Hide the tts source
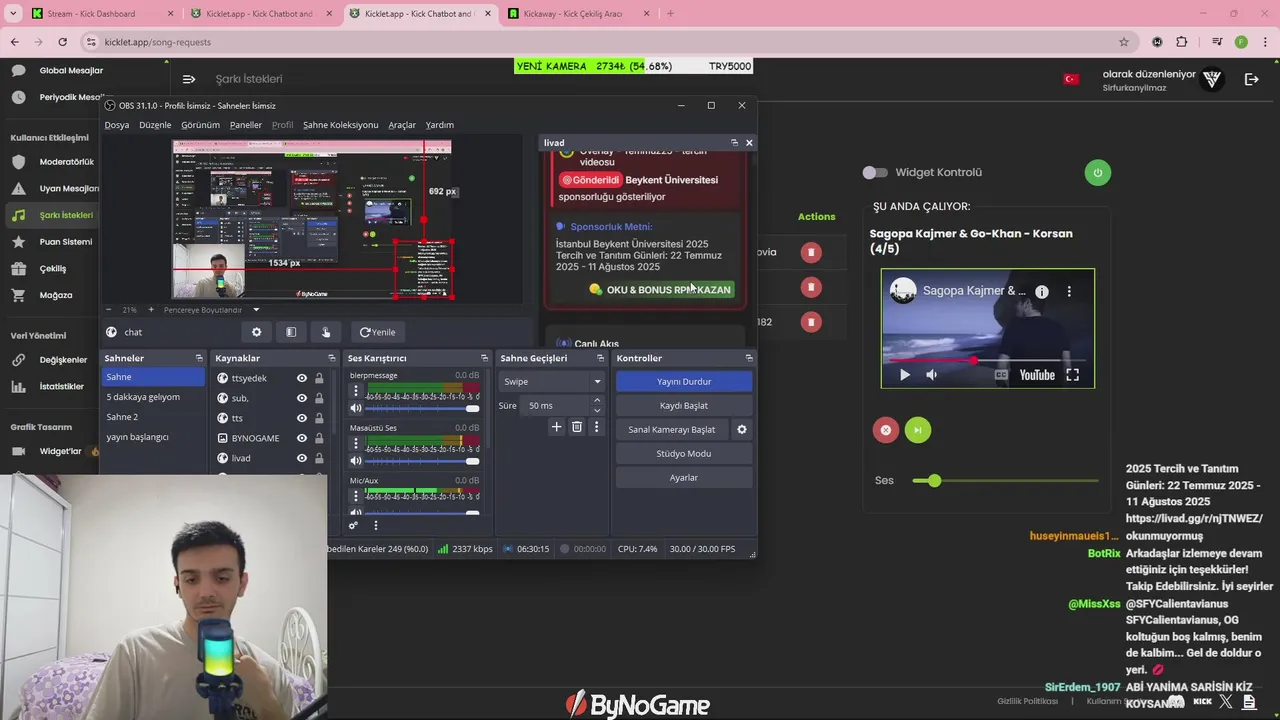This screenshot has height=720, width=1280. tap(301, 418)
